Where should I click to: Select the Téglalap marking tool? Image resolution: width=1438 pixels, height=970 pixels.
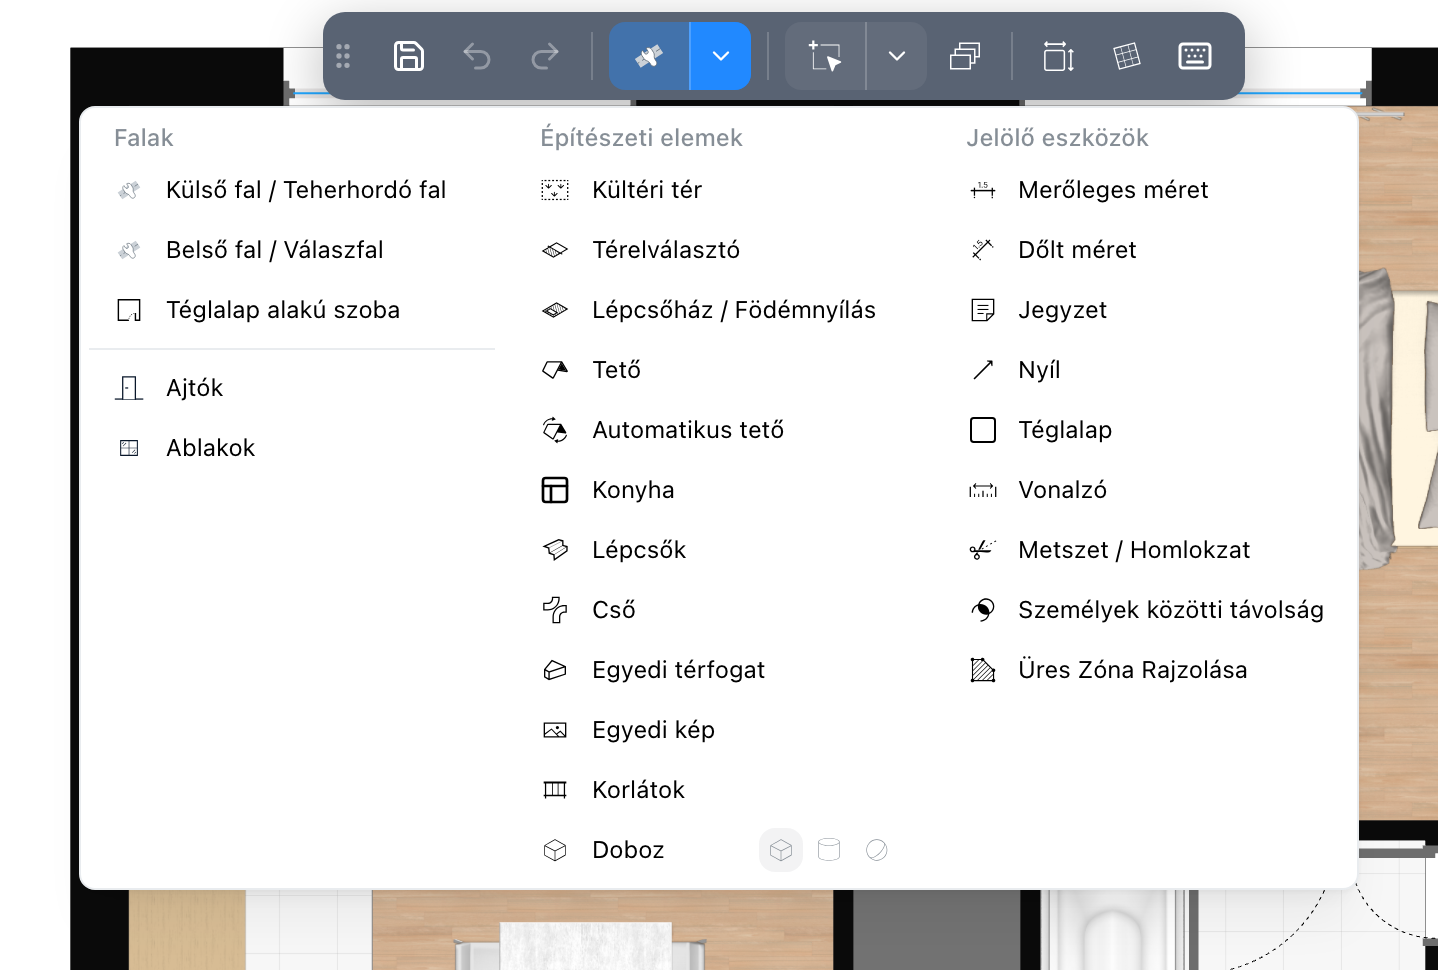(x=1144, y=430)
